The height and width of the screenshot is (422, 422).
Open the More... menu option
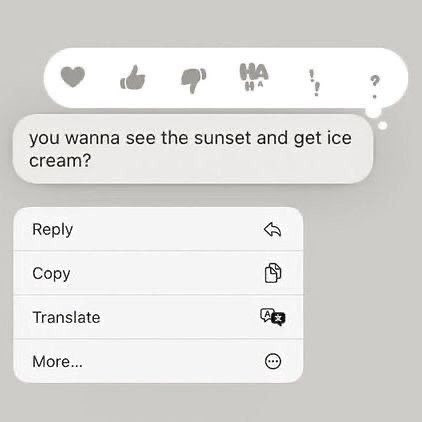point(158,361)
